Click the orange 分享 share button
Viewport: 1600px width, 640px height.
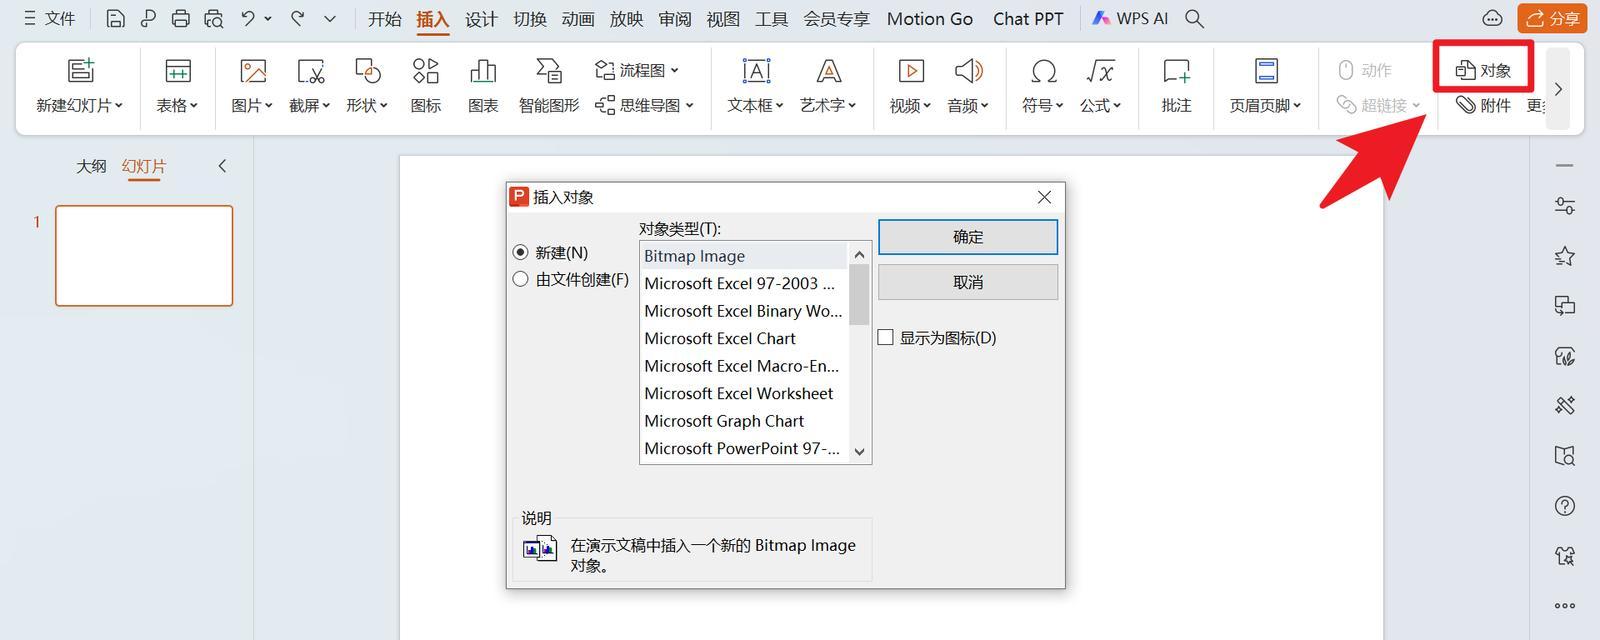(1552, 18)
